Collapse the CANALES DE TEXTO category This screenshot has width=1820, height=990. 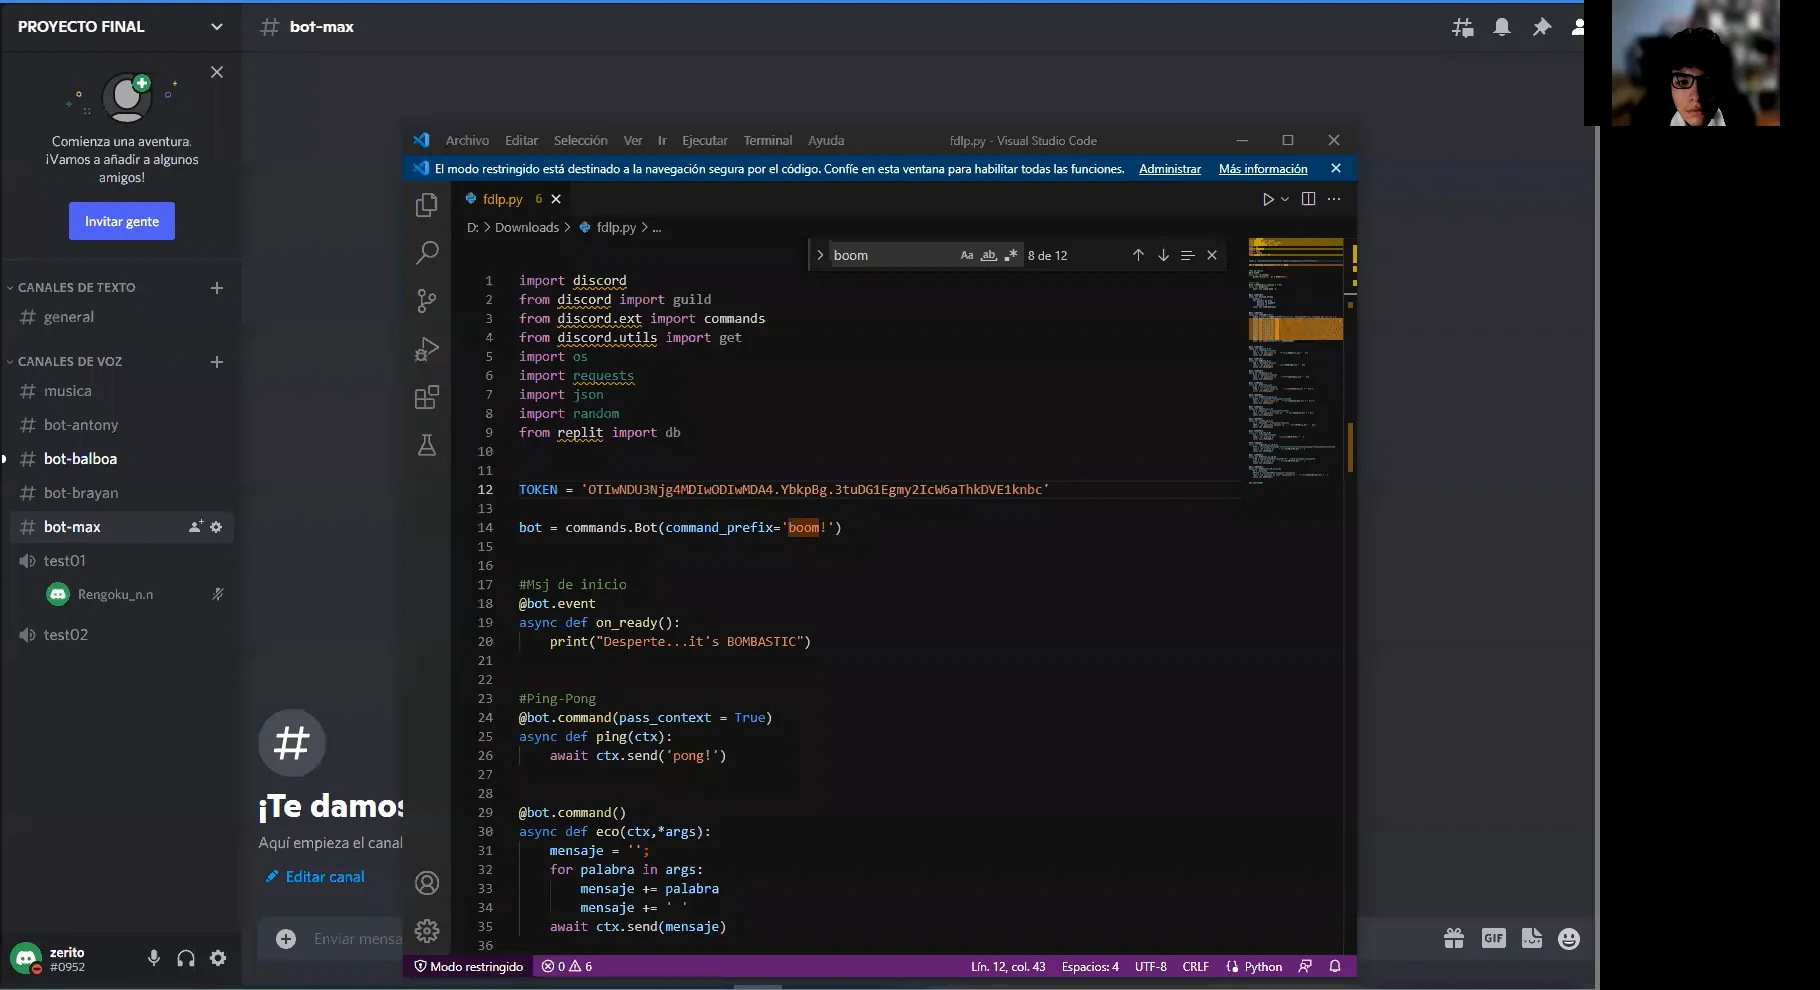click(76, 287)
